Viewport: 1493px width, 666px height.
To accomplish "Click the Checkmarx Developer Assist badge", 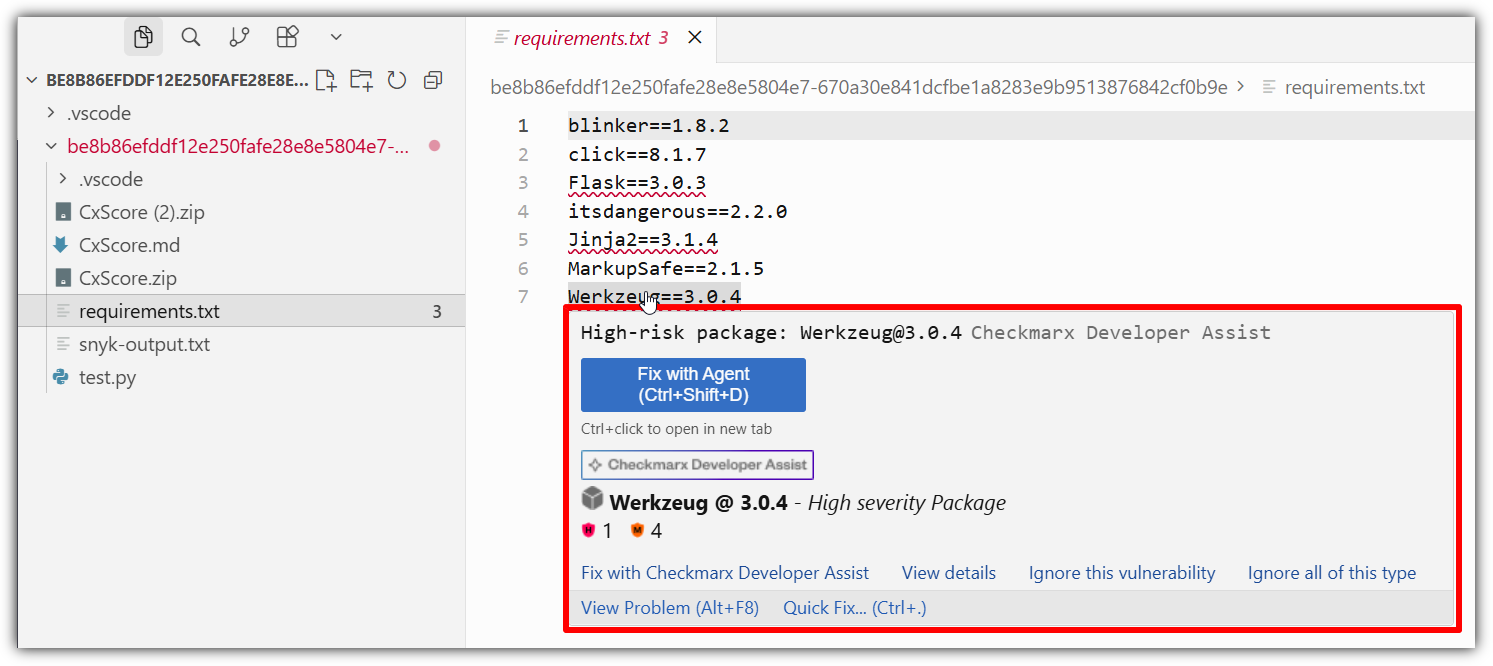I will pos(697,465).
